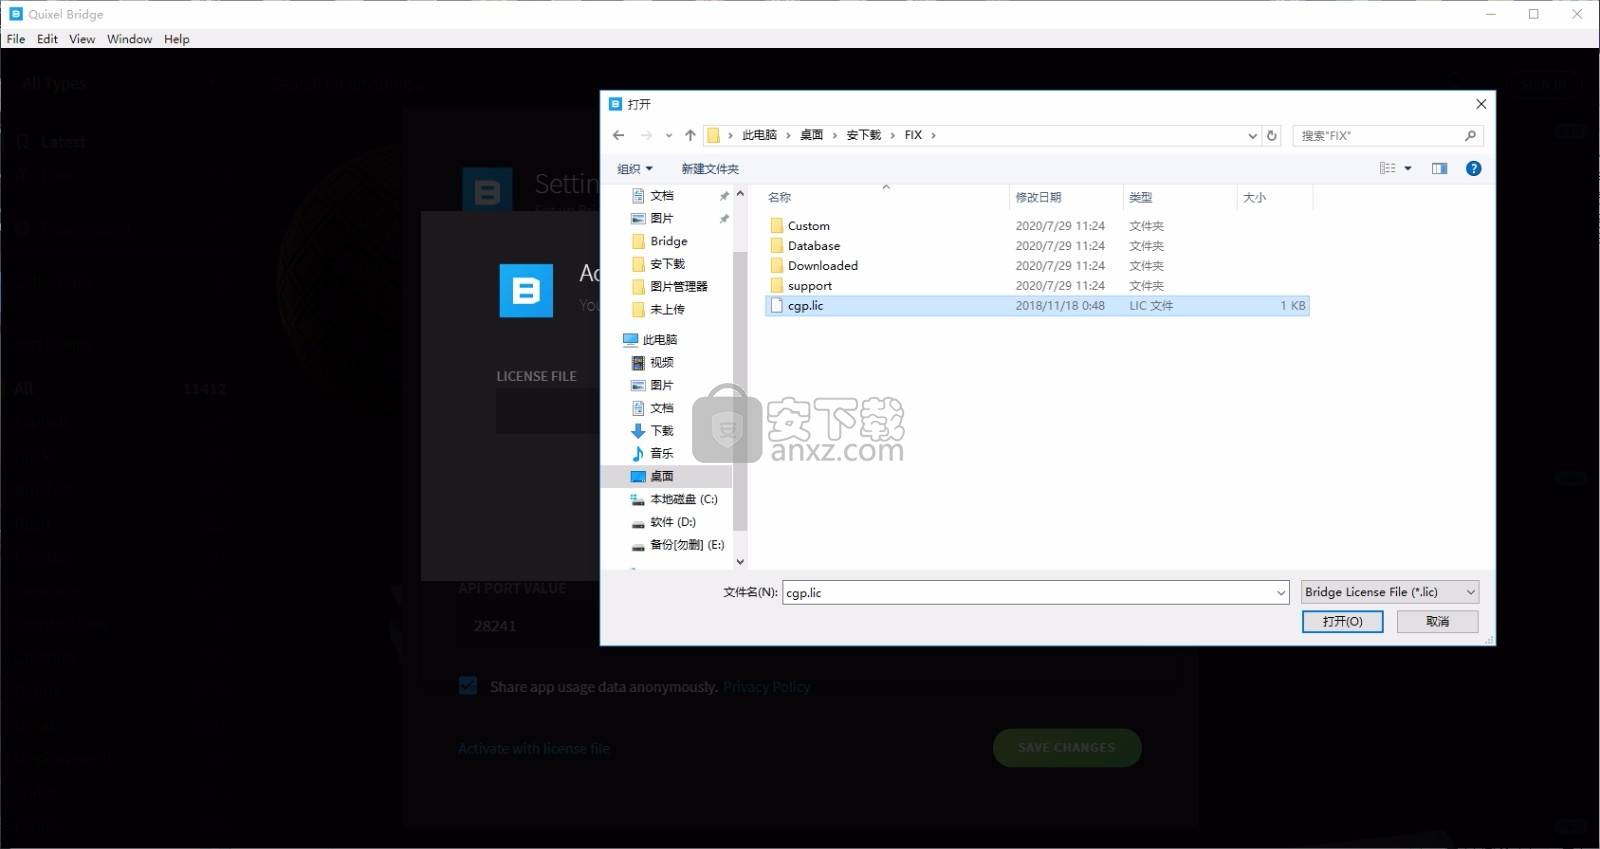The height and width of the screenshot is (849, 1600).
Task: Change the file view layout
Action: coord(1388,168)
